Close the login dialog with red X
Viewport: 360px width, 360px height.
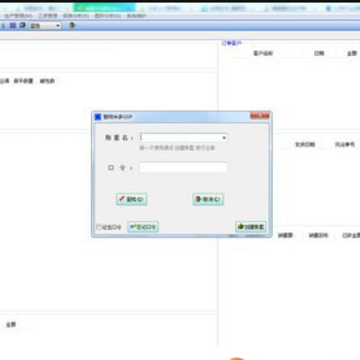(260, 116)
